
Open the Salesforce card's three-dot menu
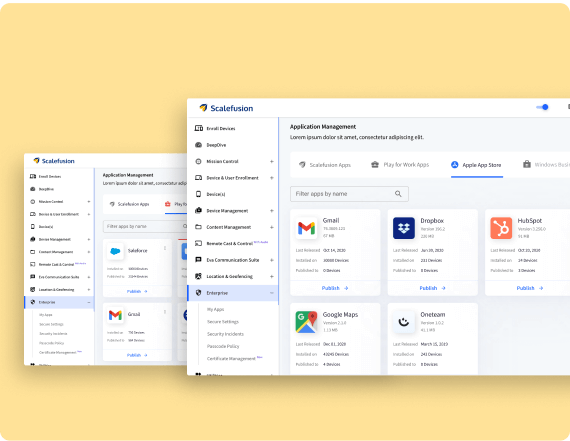(x=165, y=248)
